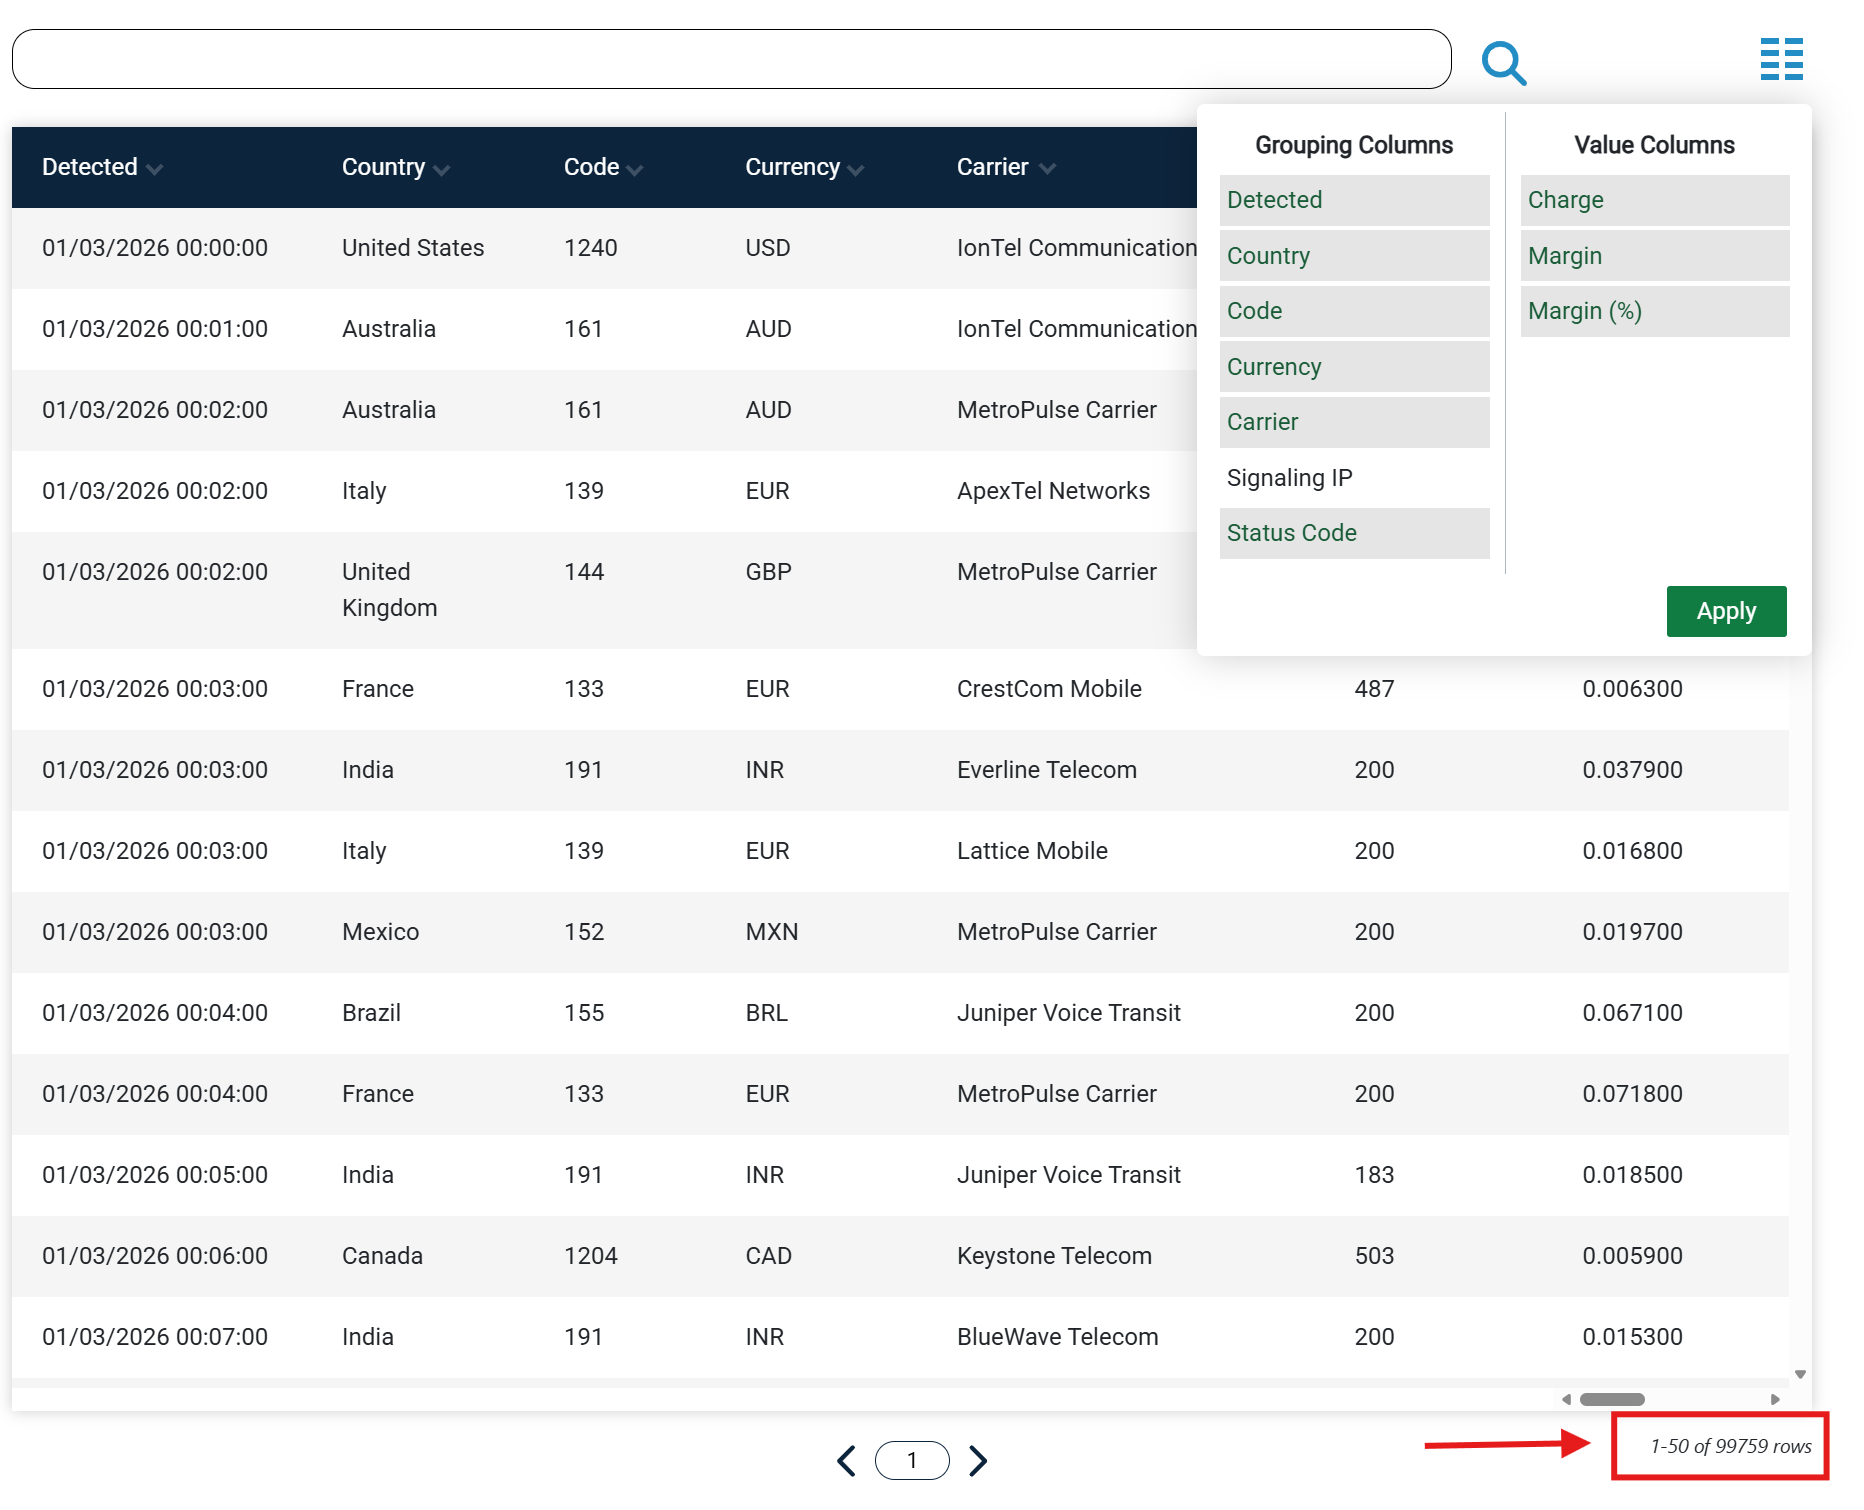Toggle Status Code grouping column

(1354, 533)
